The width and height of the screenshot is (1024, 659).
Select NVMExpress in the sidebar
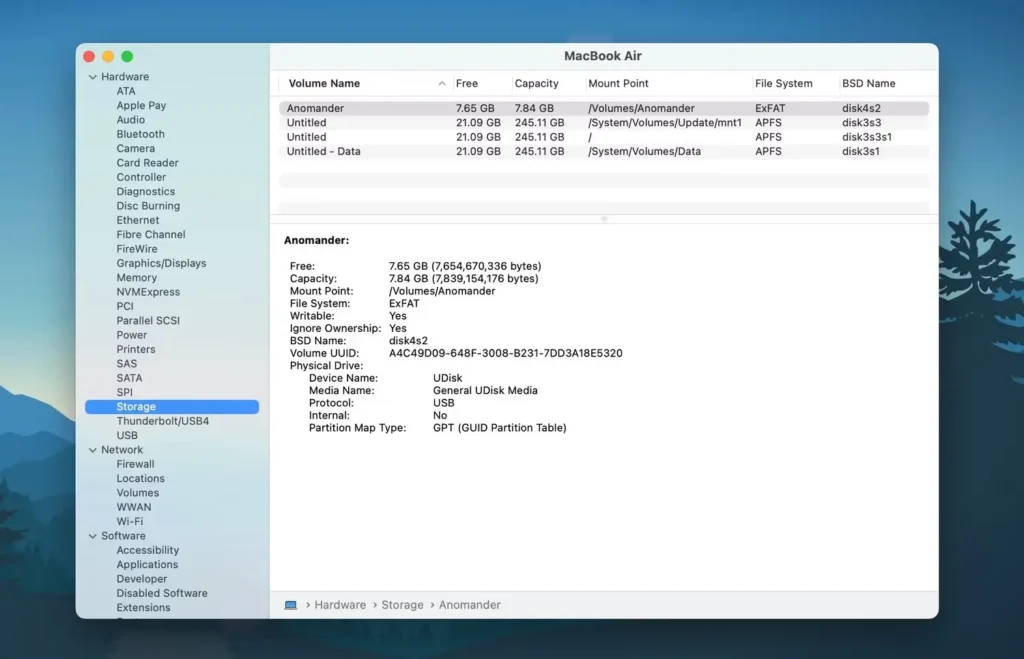coord(148,293)
